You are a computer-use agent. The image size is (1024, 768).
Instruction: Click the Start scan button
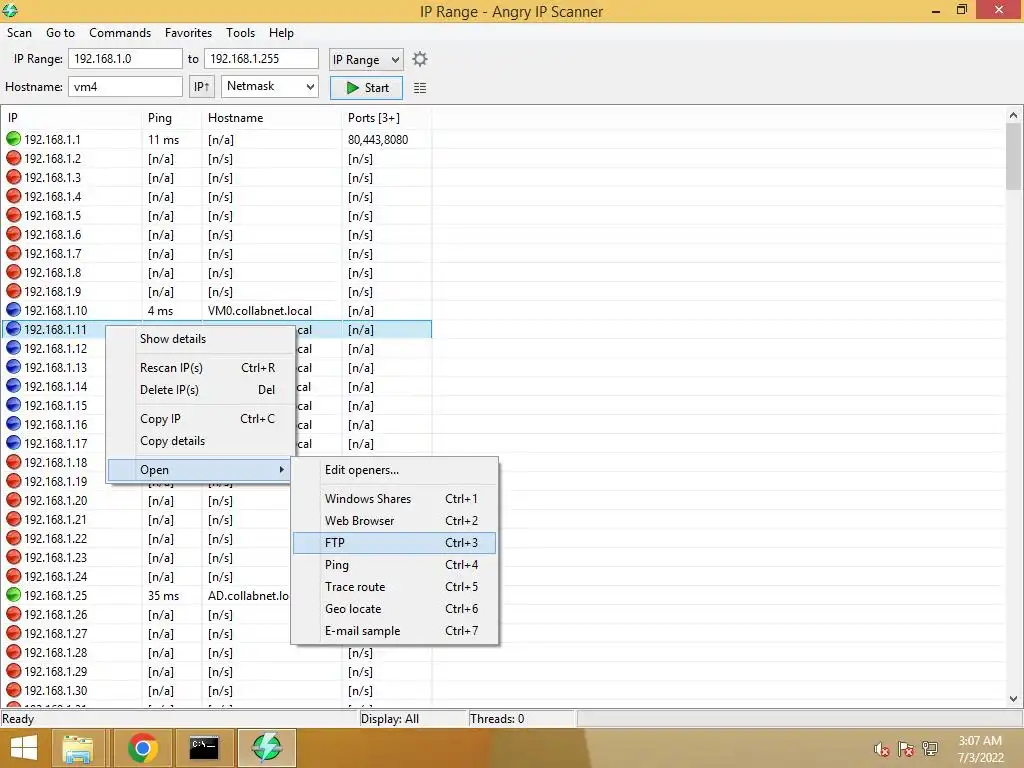[x=366, y=88]
